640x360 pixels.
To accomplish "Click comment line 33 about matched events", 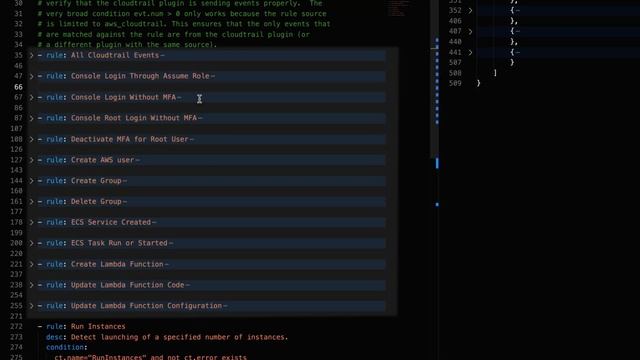I will (174, 35).
